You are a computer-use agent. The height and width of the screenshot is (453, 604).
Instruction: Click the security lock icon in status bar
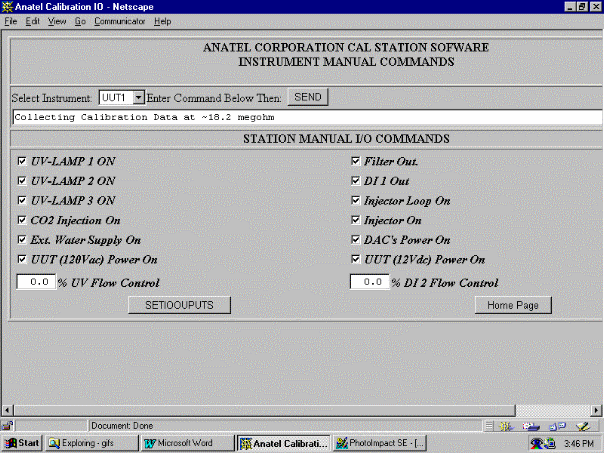[7, 426]
